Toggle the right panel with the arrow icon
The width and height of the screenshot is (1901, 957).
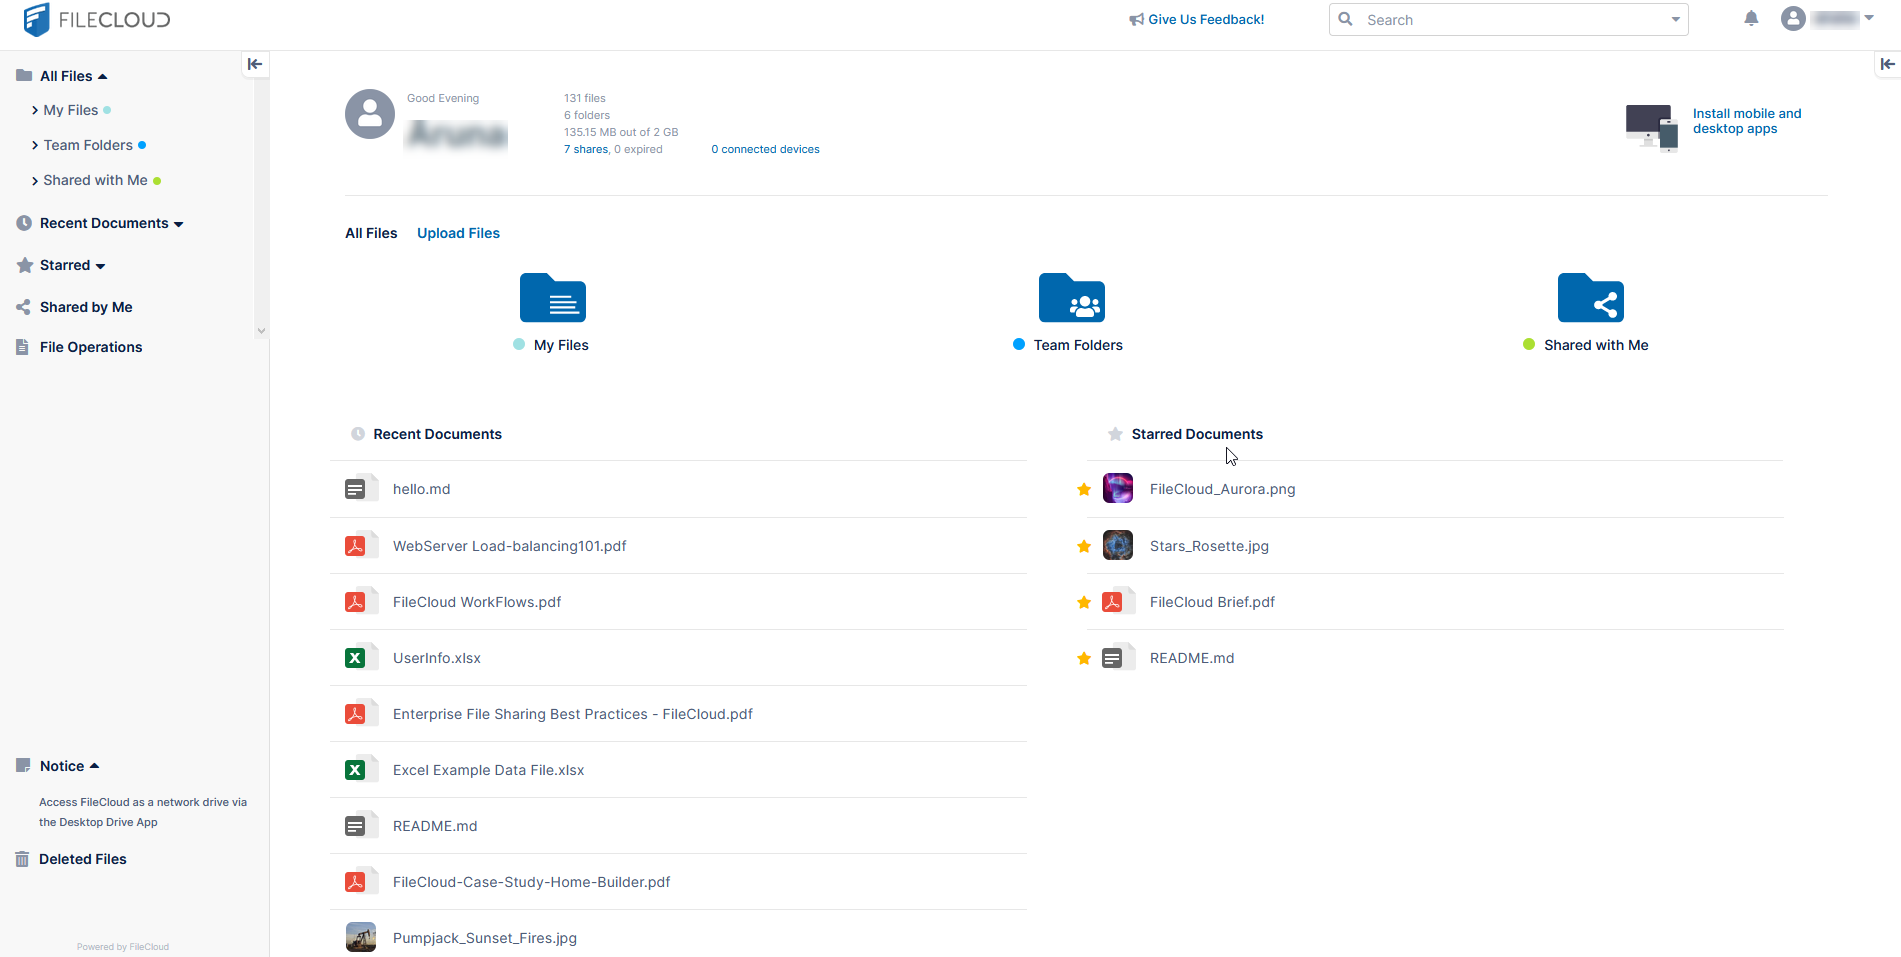1887,64
